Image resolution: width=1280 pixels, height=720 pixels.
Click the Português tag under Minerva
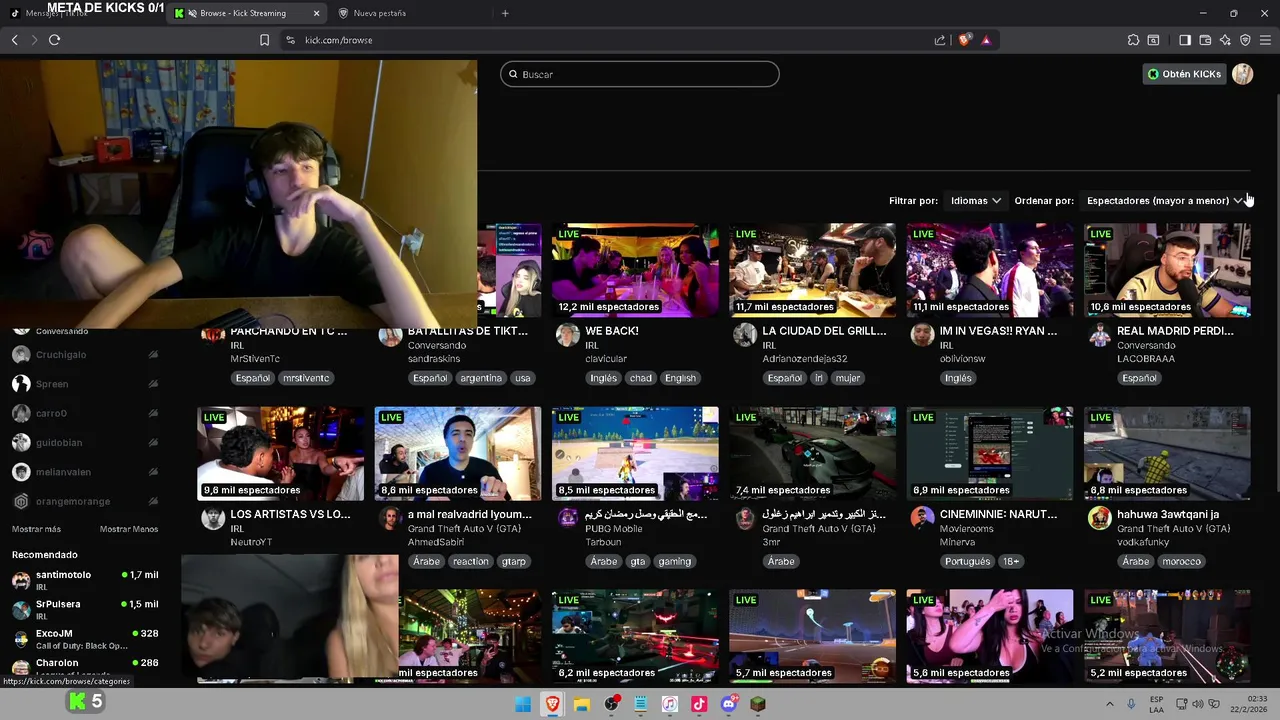967,561
